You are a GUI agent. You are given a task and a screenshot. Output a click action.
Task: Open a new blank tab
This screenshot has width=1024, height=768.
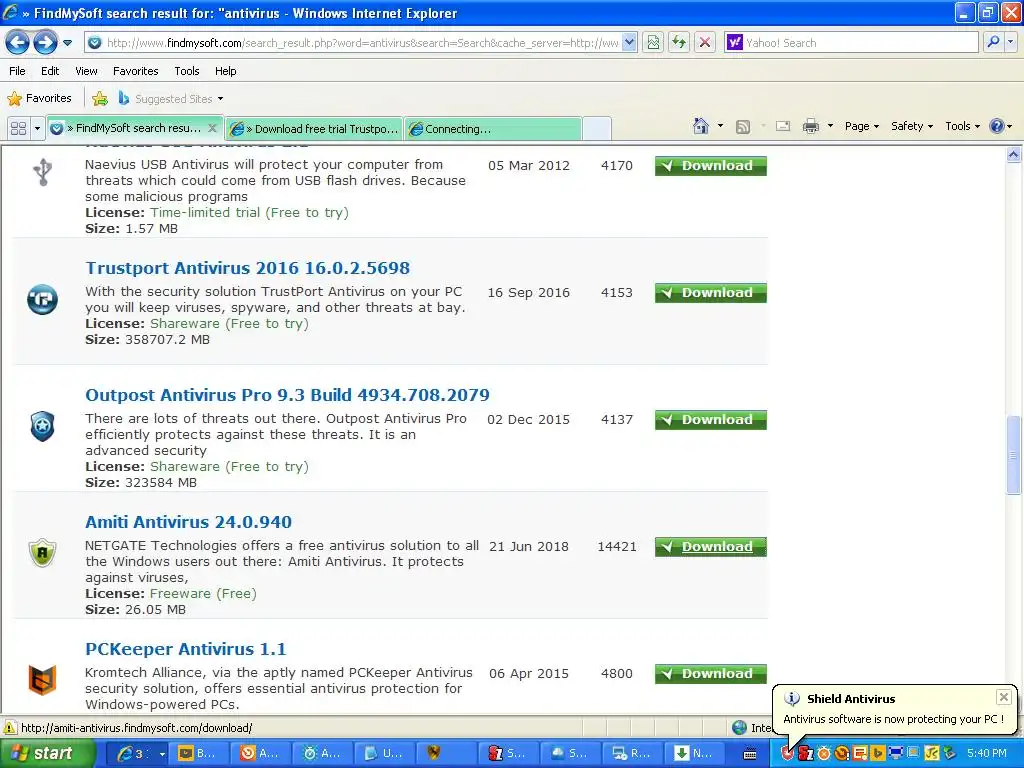pyautogui.click(x=596, y=129)
